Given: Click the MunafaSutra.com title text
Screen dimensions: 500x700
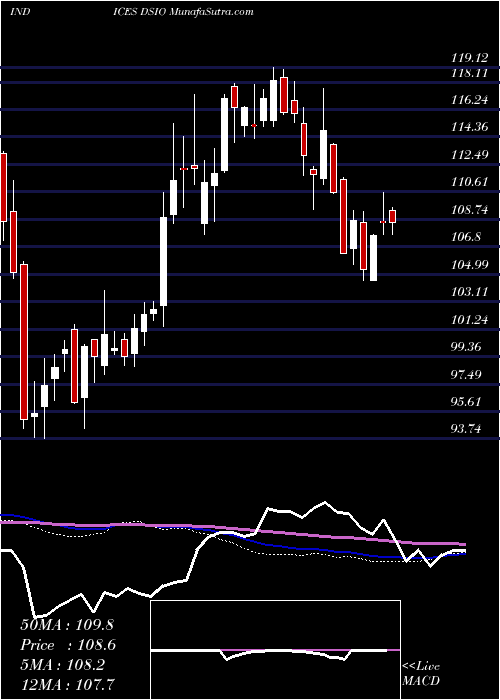Looking at the screenshot, I should 212,12.
